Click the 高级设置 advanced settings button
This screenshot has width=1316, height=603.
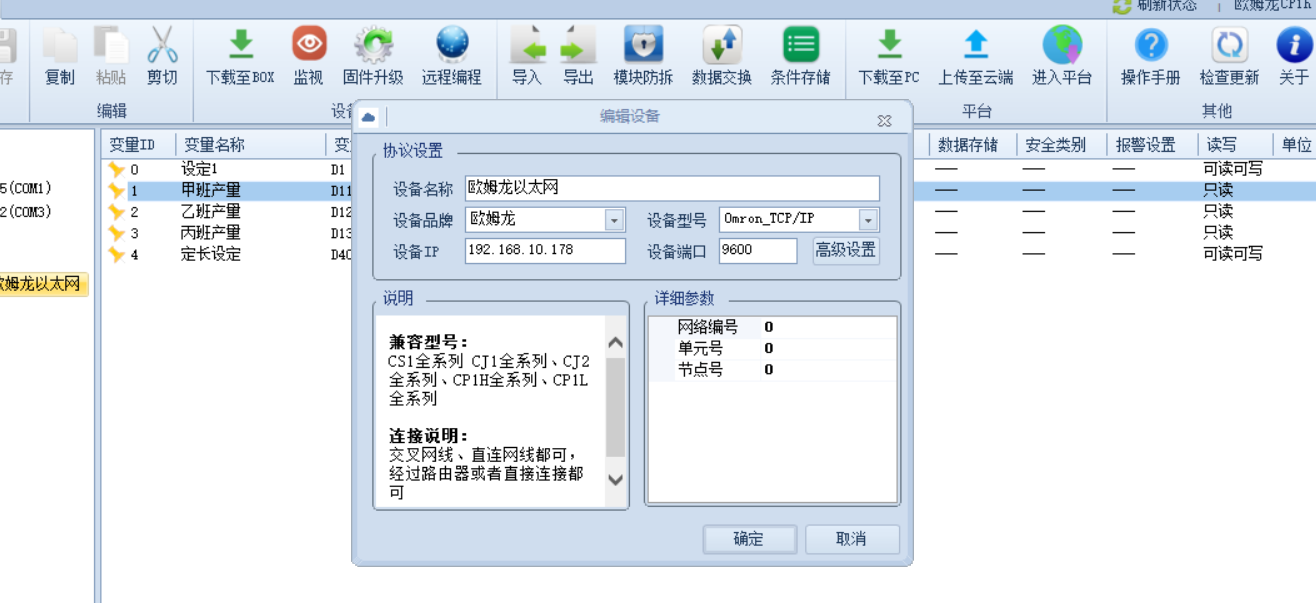click(846, 250)
